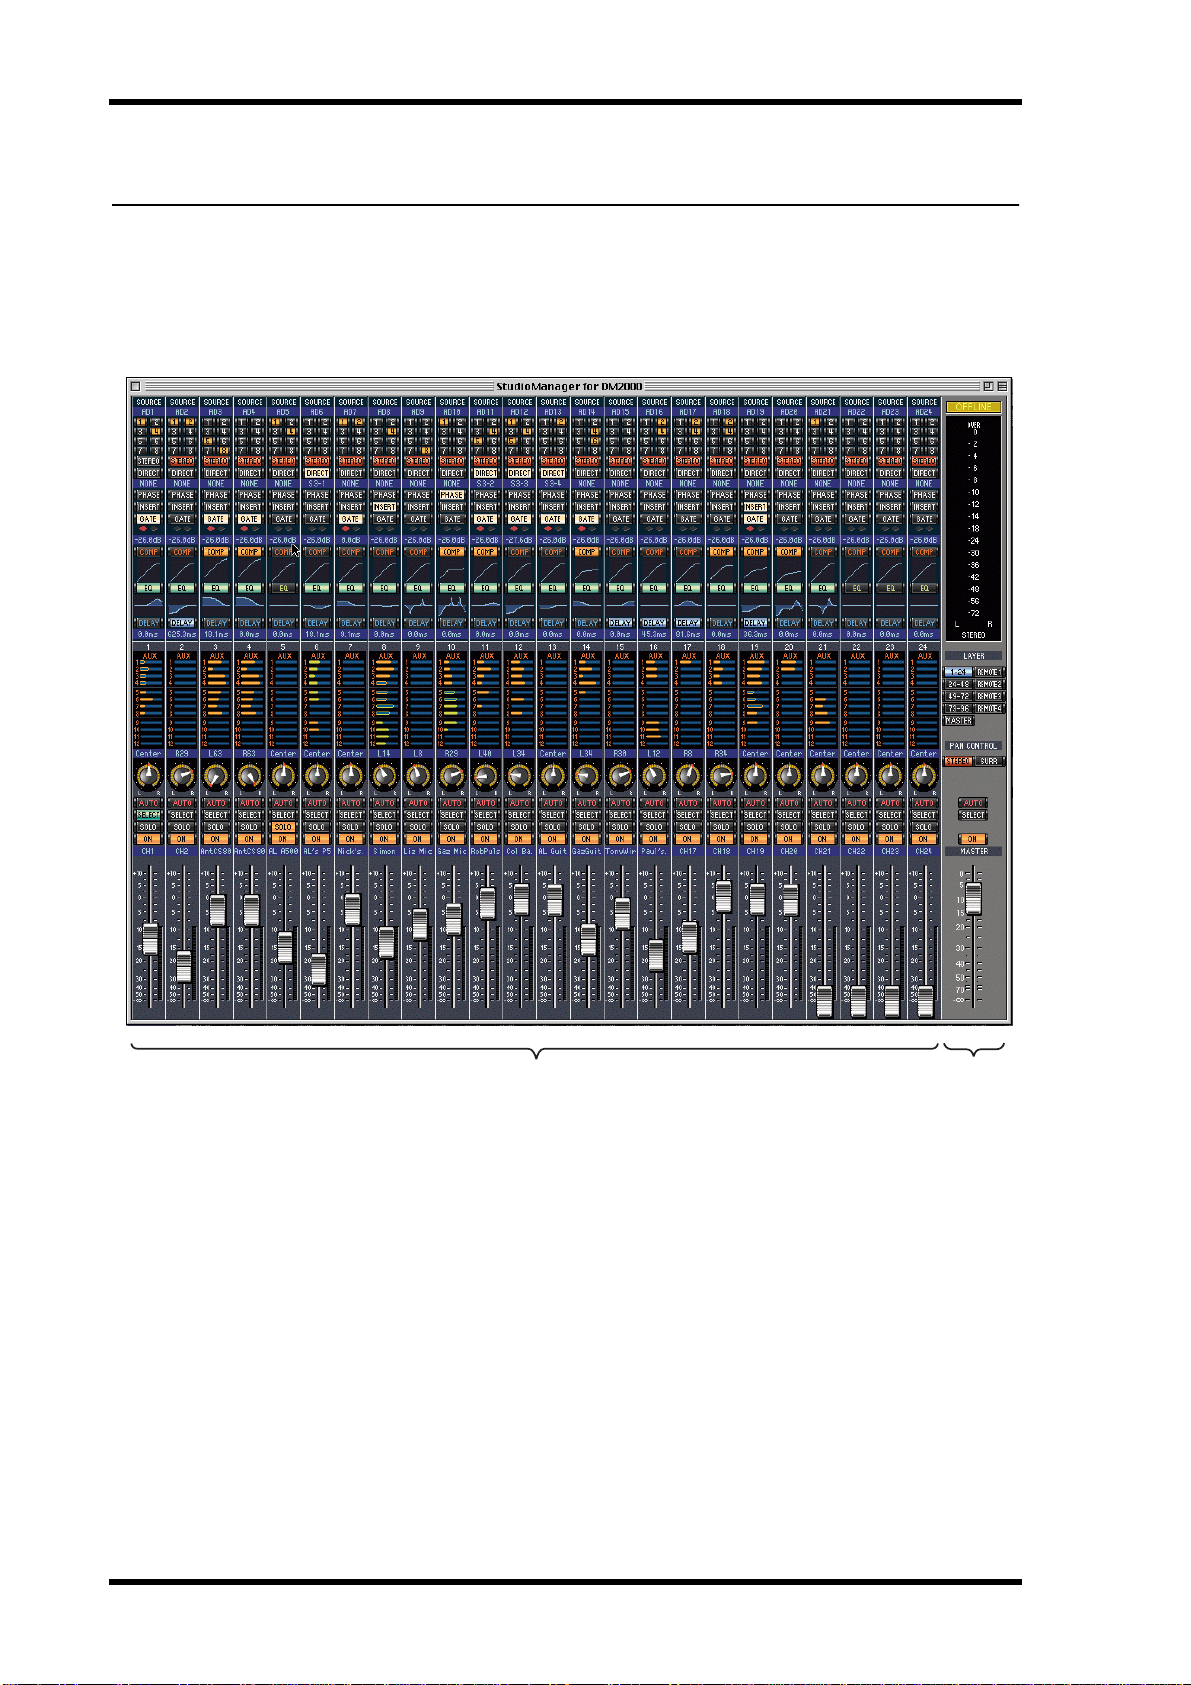Image resolution: width=1191 pixels, height=1685 pixels.
Task: Click the stereo level meter display
Action: tap(973, 527)
